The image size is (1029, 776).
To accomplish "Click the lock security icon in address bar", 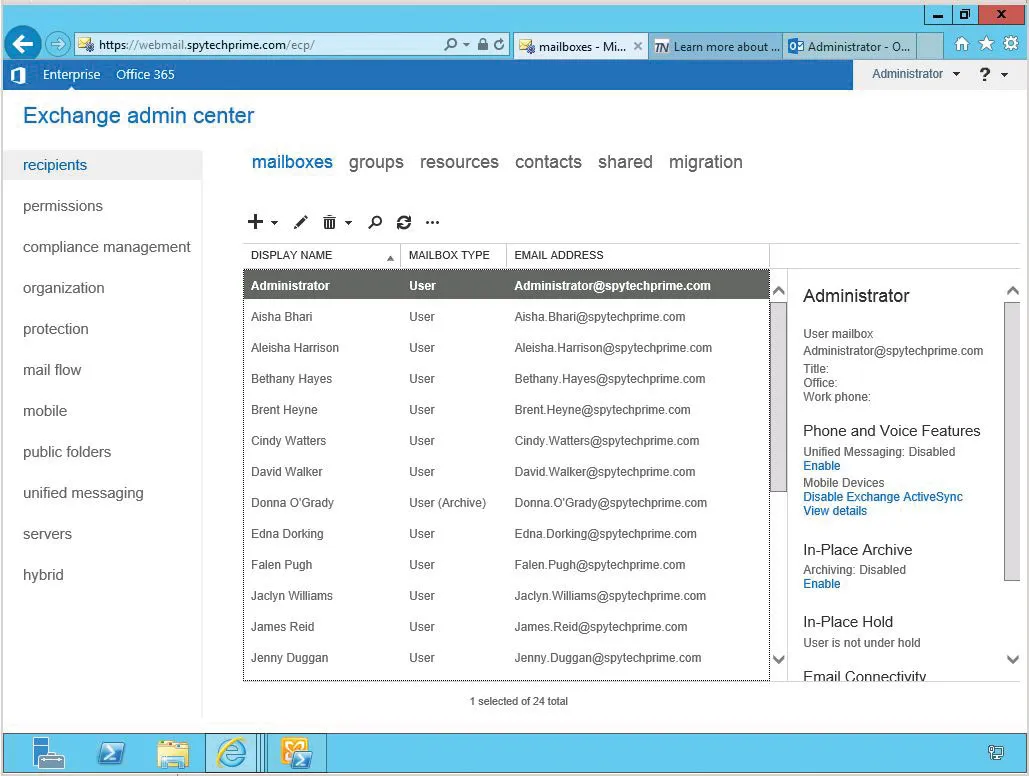I will click(x=482, y=45).
